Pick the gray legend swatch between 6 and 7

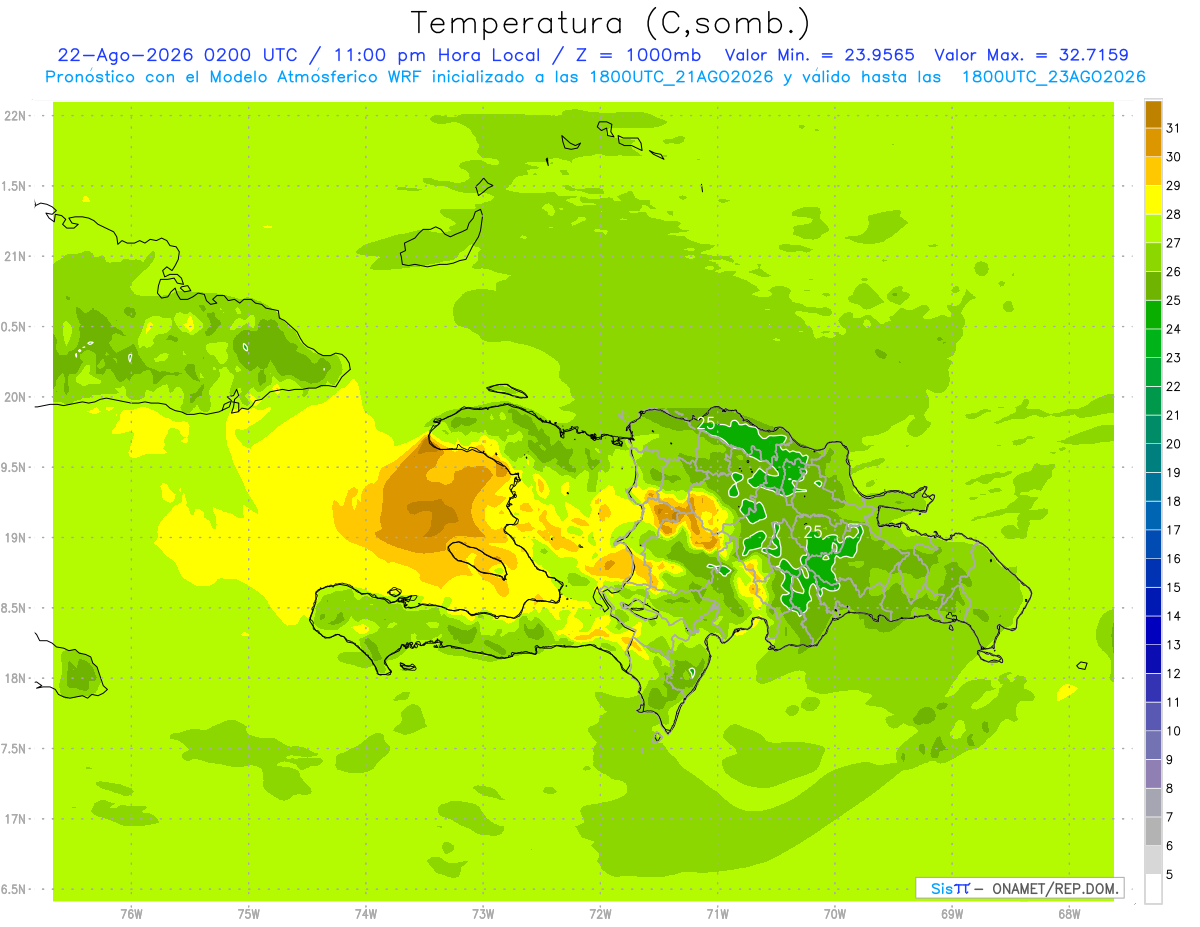[1153, 832]
